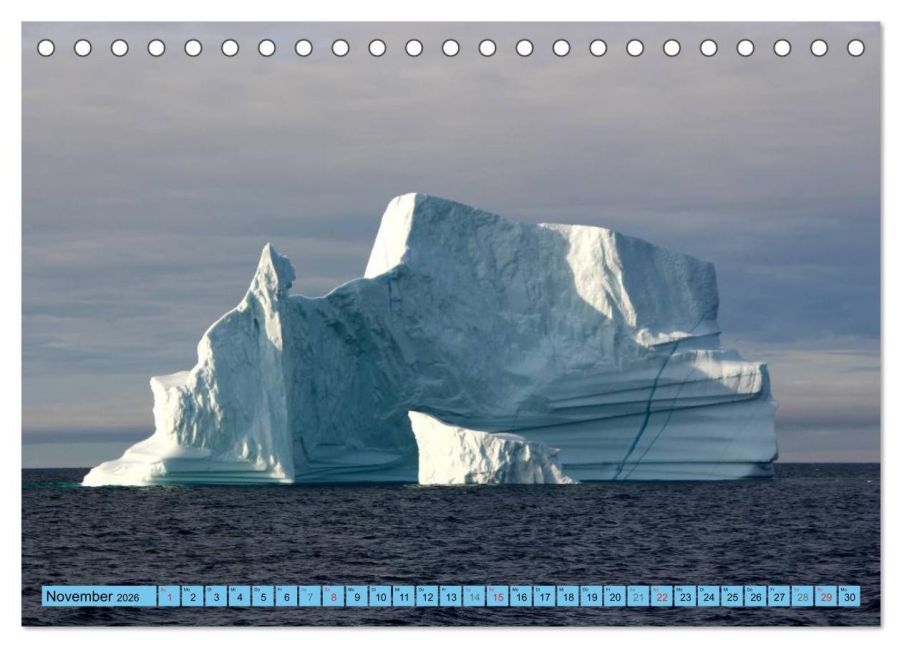Select date 29 in the calendar row
The width and height of the screenshot is (902, 648).
tap(825, 596)
